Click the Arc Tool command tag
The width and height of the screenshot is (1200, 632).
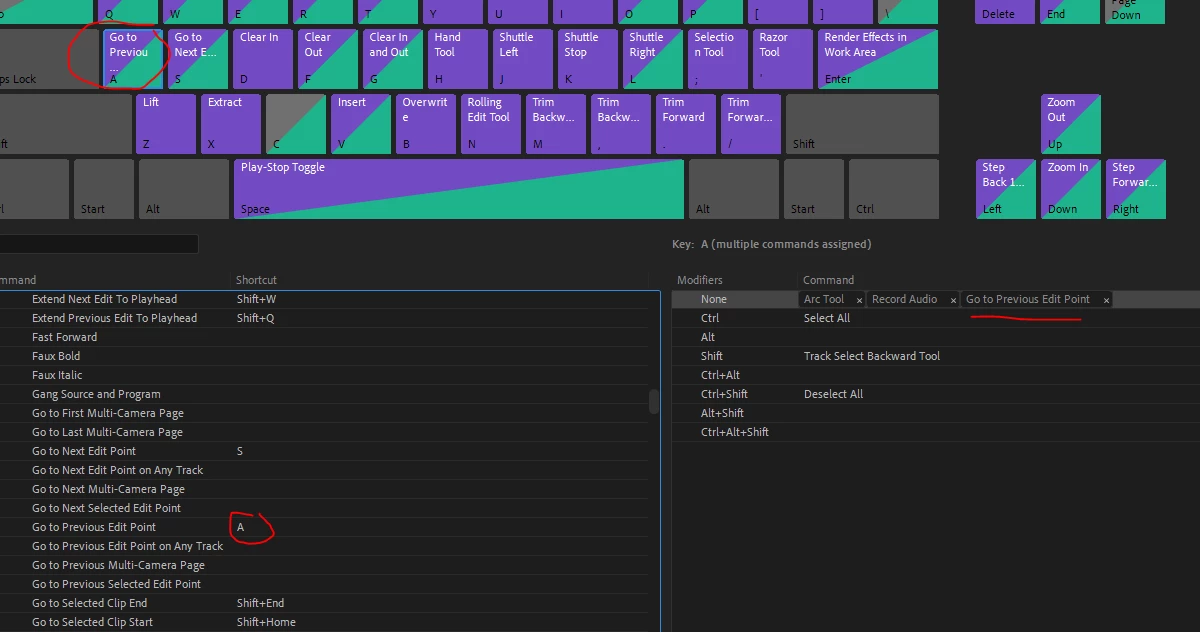[824, 299]
